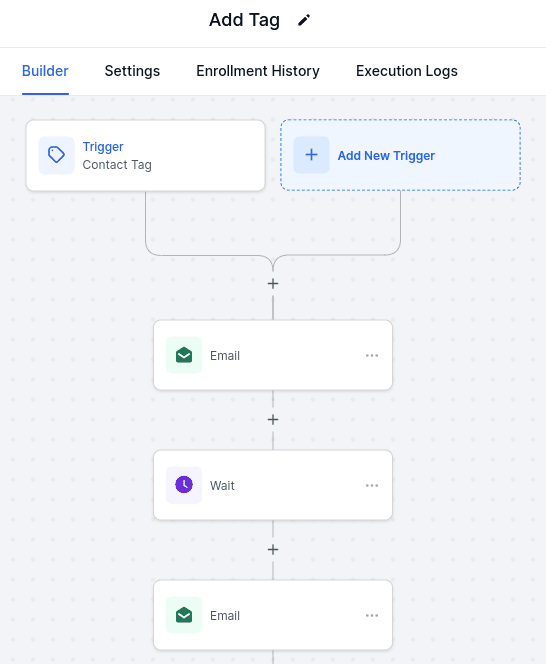The width and height of the screenshot is (546, 664).
Task: Open the last Email step three-dot menu
Action: click(372, 615)
